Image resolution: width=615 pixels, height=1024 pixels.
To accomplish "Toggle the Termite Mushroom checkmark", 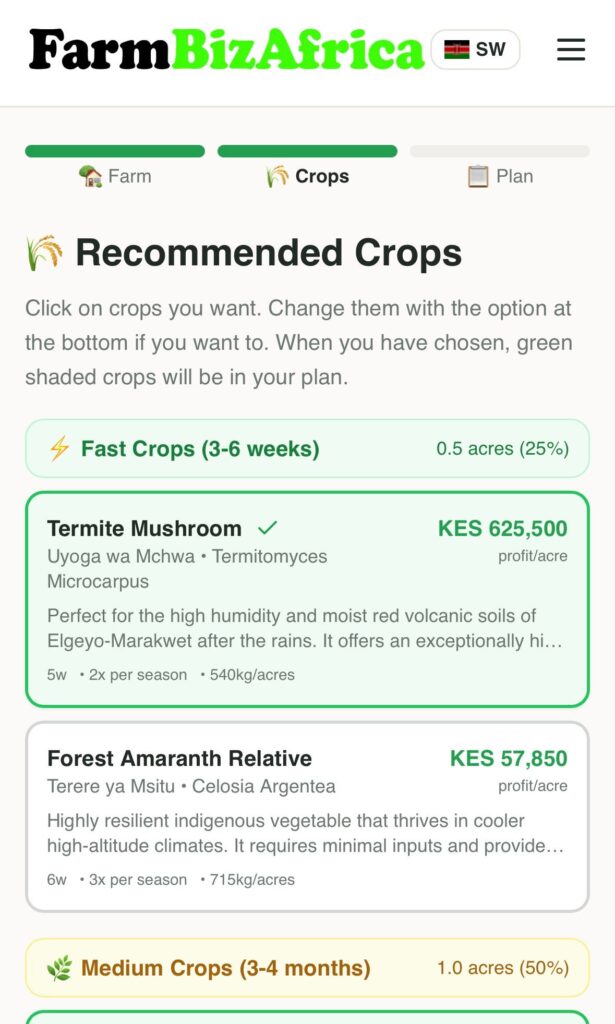I will pyautogui.click(x=268, y=528).
